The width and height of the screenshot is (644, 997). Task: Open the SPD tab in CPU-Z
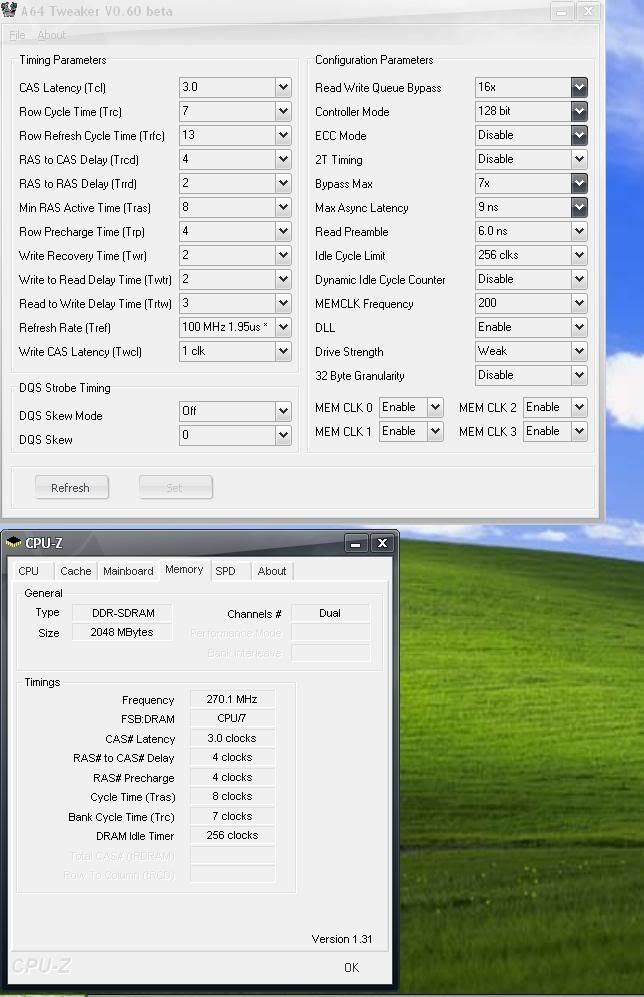pos(225,571)
